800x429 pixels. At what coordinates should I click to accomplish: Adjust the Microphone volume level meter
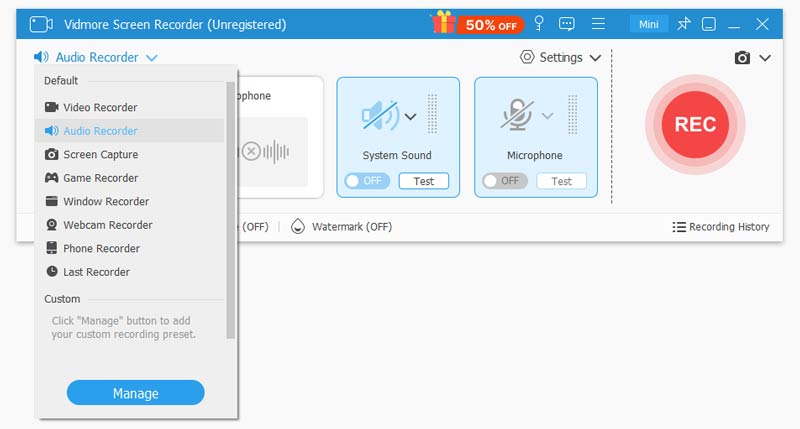[572, 114]
